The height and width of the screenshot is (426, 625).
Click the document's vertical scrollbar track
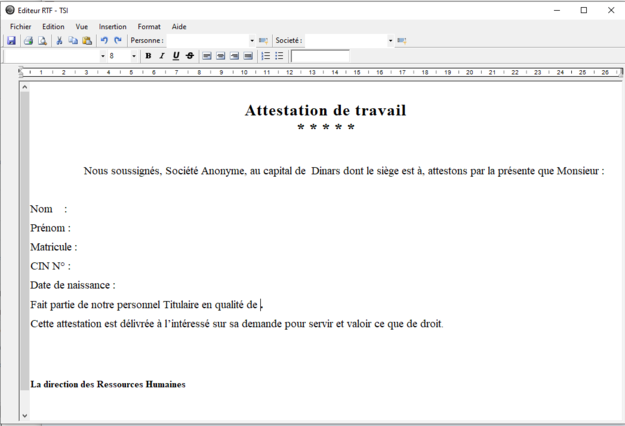click(25, 251)
